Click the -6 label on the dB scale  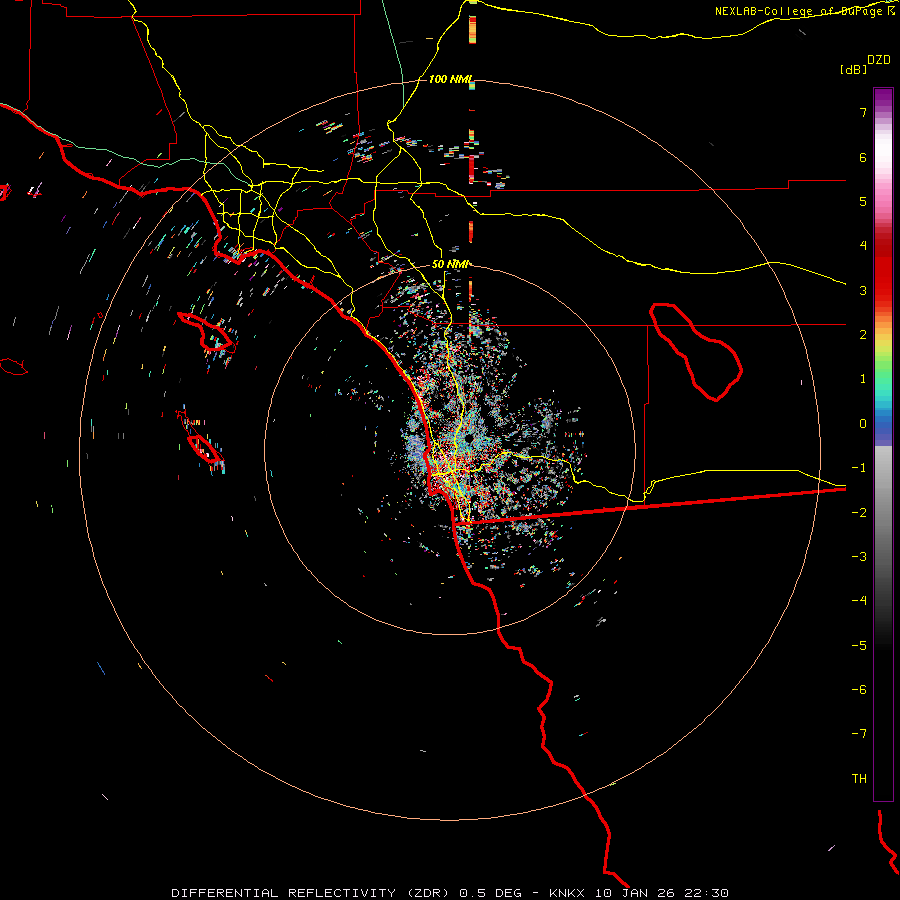click(x=859, y=689)
